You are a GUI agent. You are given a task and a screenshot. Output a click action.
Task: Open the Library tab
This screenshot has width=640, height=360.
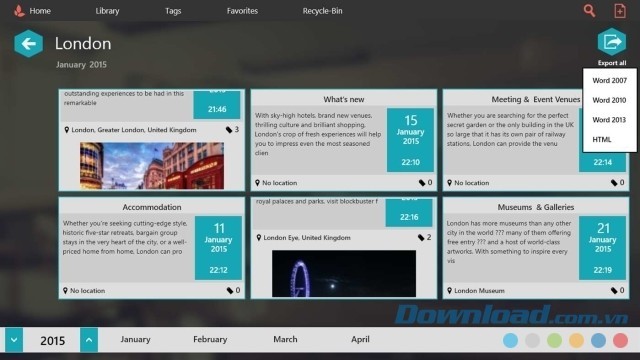(107, 11)
